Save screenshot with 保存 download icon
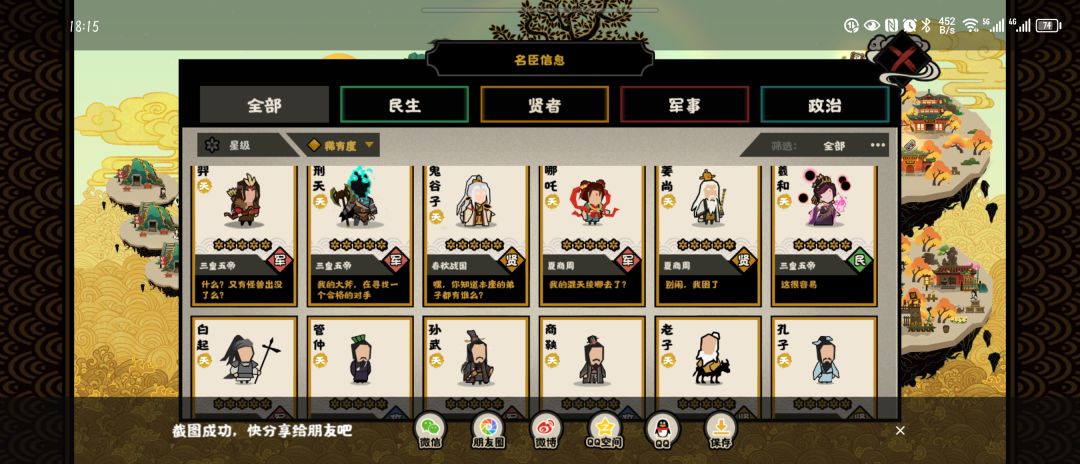 click(x=720, y=431)
